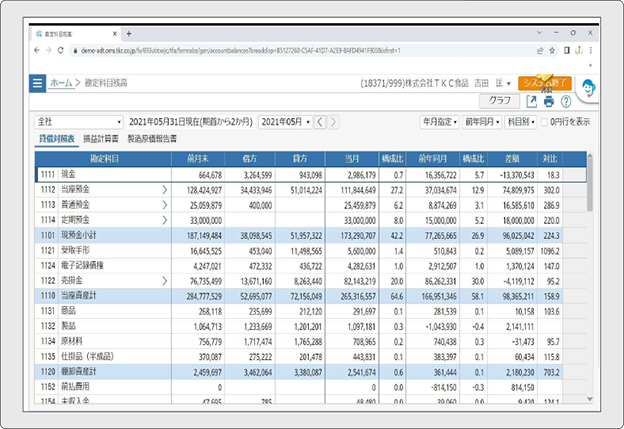Select the 1152 前払費用 row

click(x=310, y=387)
